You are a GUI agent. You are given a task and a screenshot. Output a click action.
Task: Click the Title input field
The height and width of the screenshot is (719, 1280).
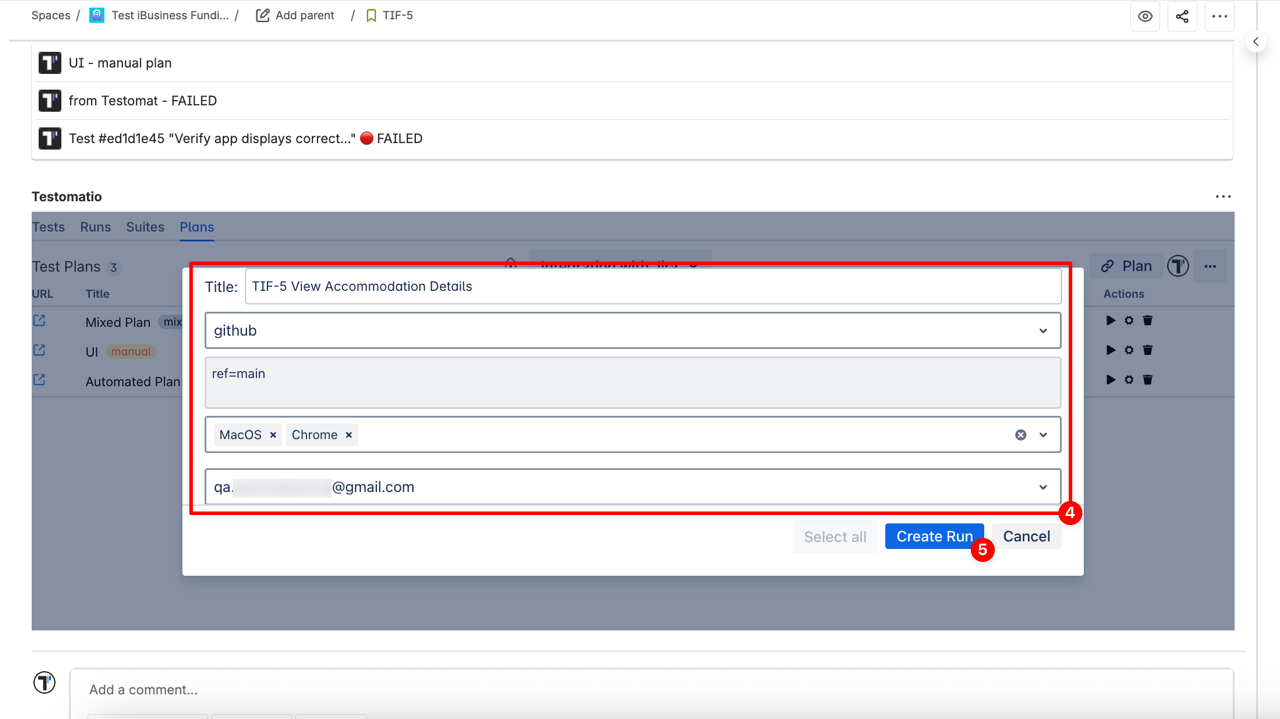(652, 287)
